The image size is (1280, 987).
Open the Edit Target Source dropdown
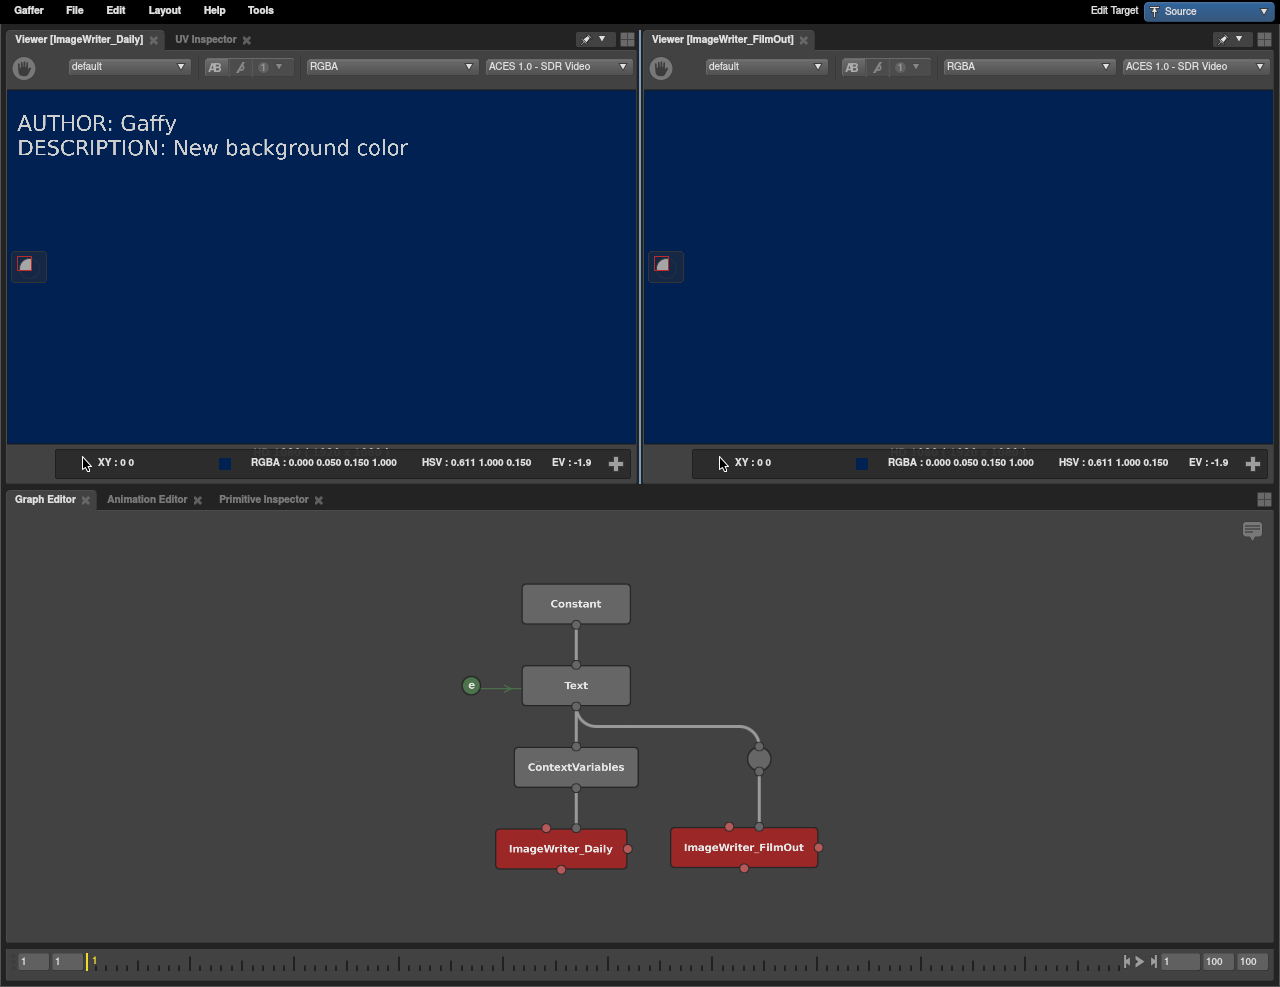1208,11
